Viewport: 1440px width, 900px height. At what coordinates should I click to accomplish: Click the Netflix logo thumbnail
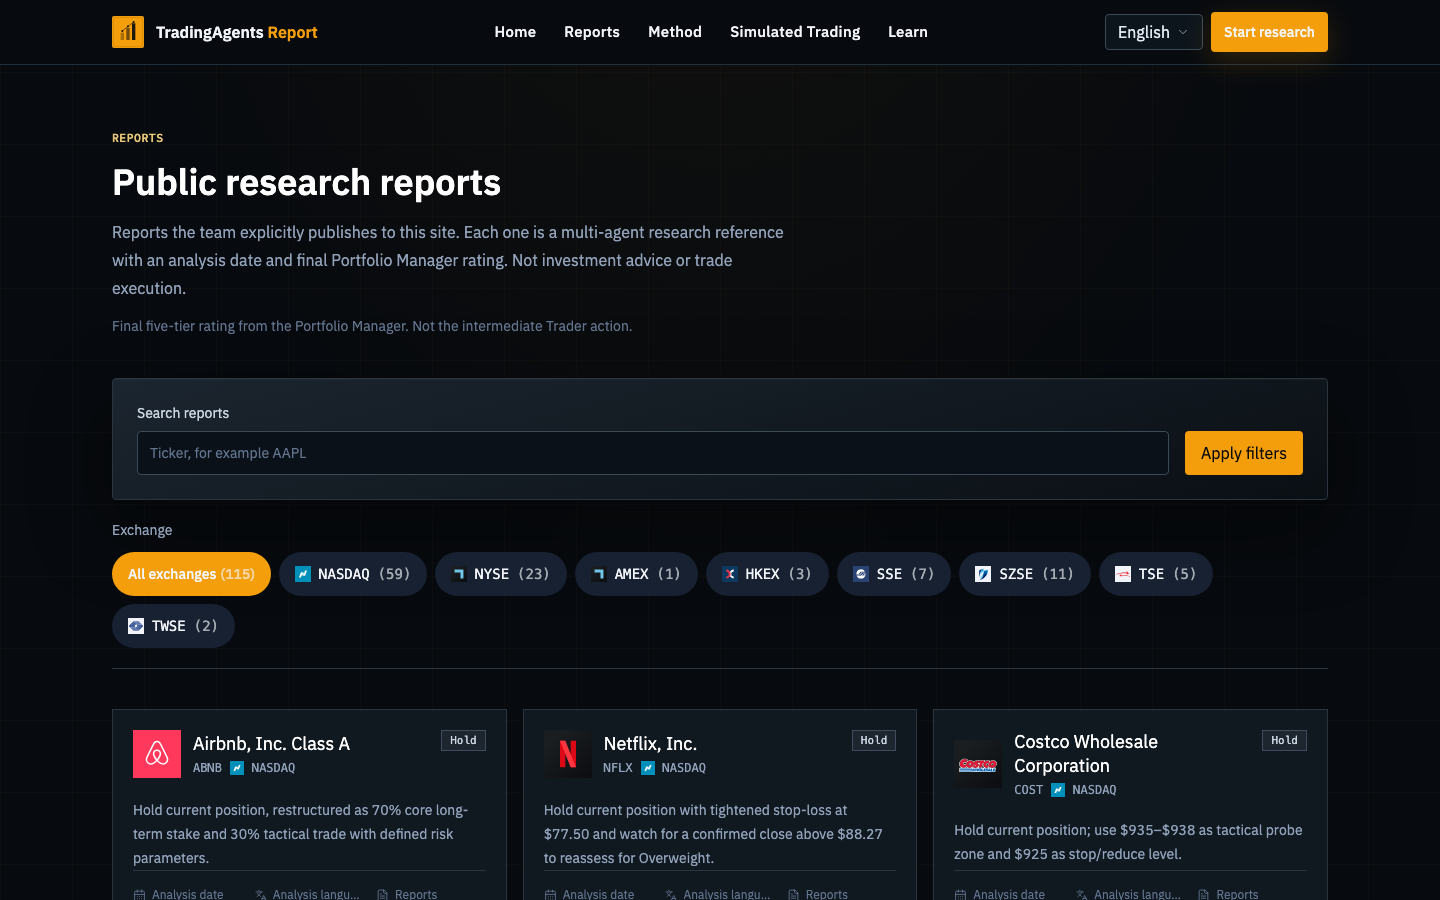click(568, 754)
